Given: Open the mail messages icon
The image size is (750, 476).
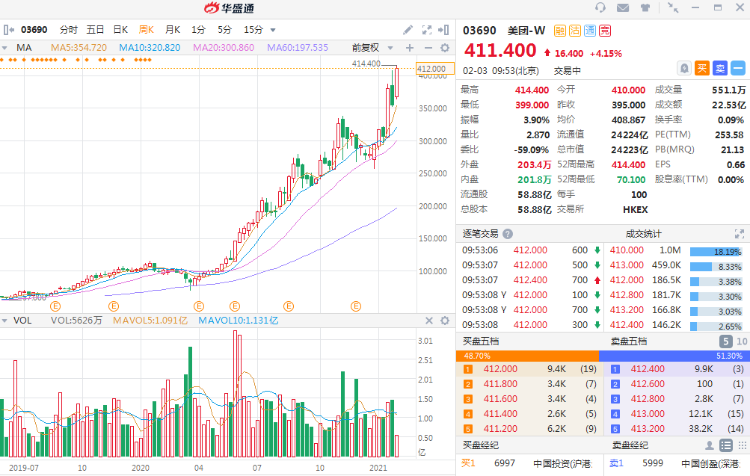Looking at the screenshot, I should pyautogui.click(x=623, y=8).
